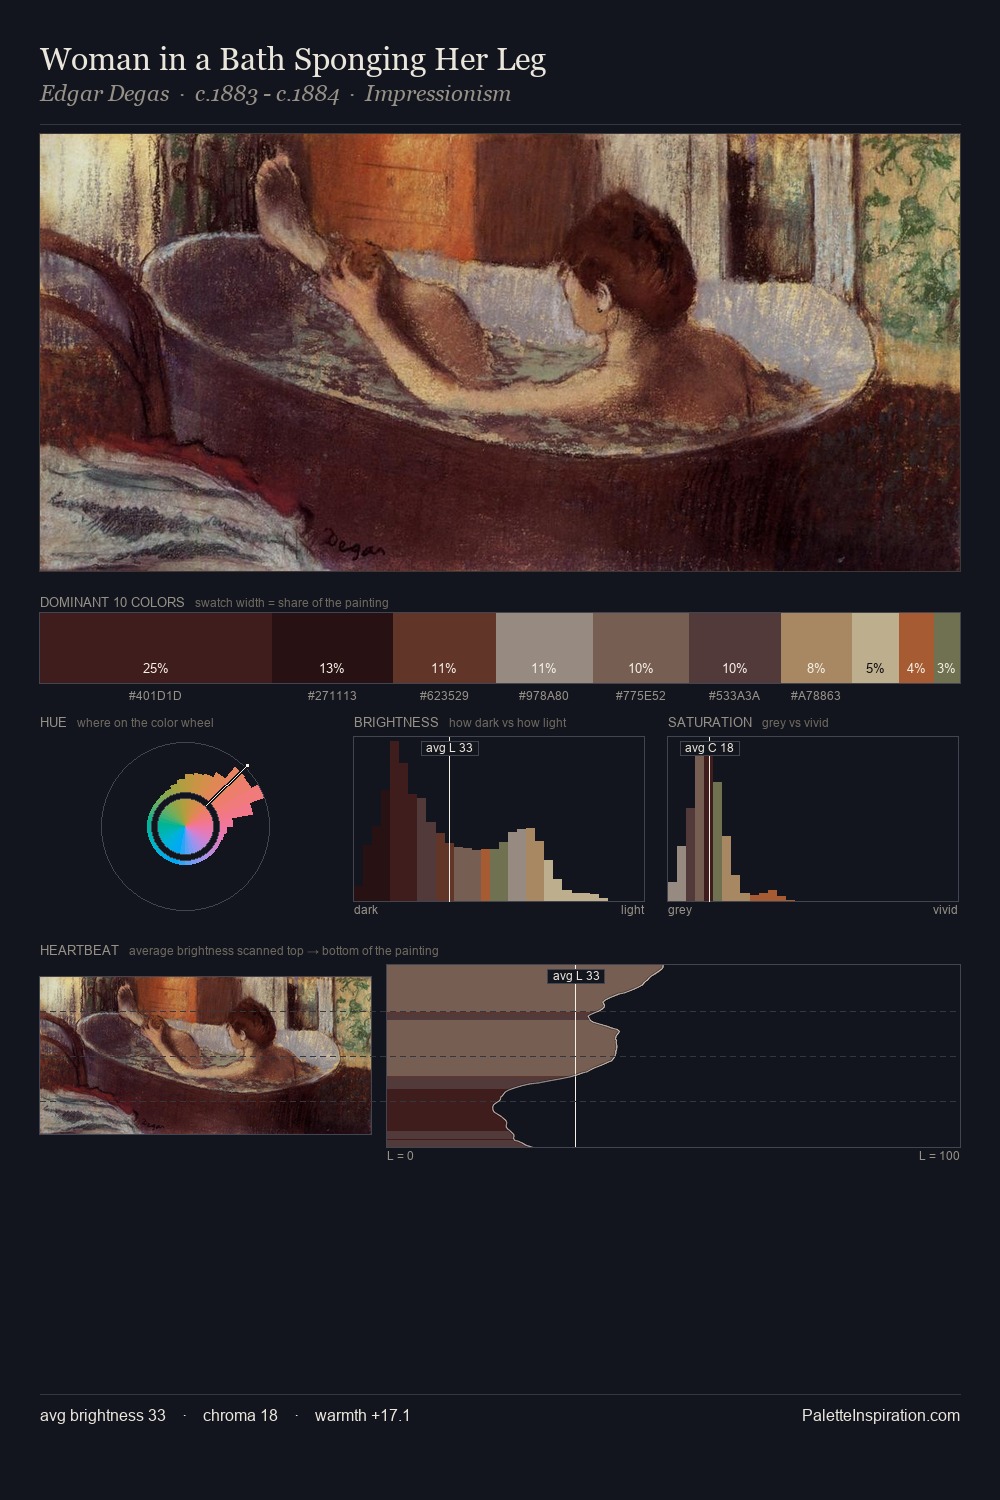
Task: Click the 13% swatch #271113
Action: click(332, 648)
